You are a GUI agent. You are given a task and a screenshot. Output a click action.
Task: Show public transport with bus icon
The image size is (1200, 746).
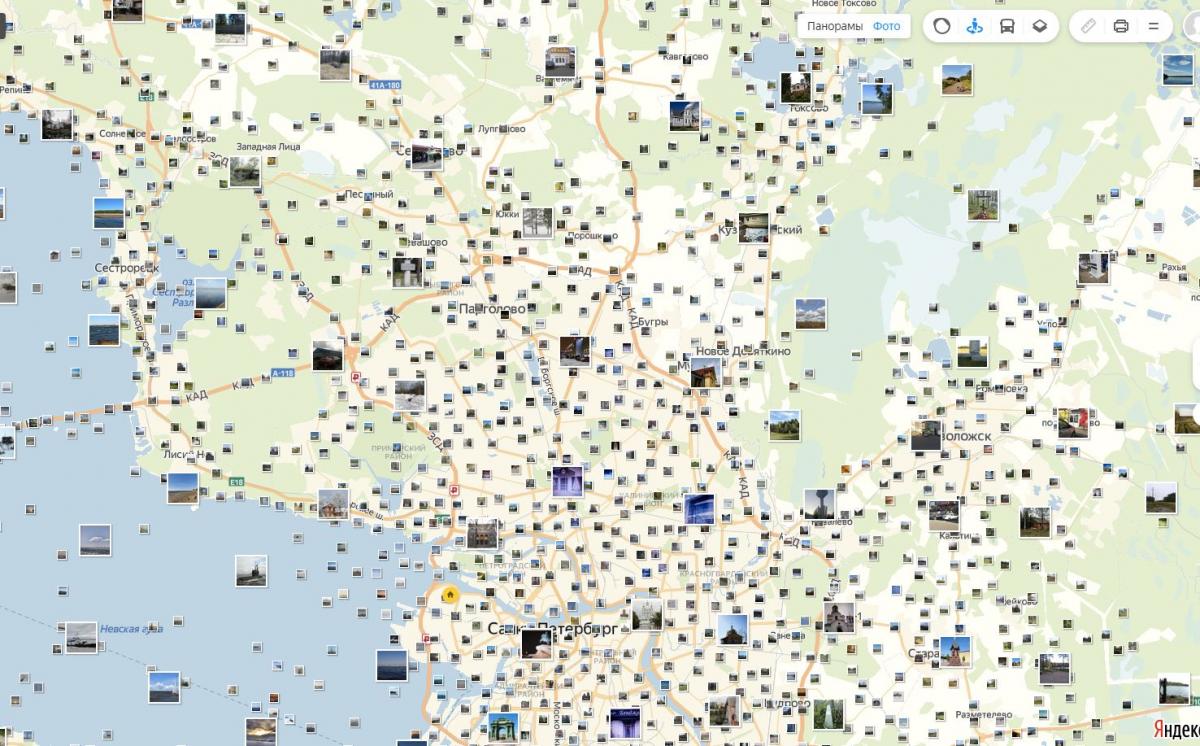1007,26
